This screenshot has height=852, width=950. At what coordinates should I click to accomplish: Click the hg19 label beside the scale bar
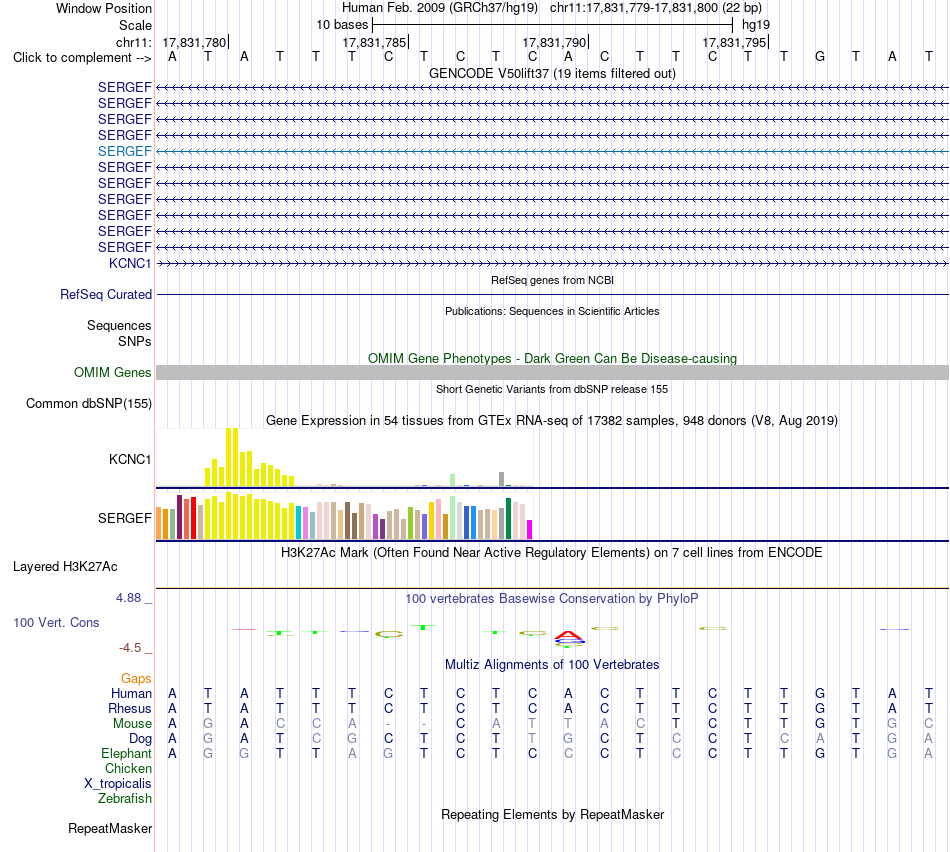click(756, 25)
